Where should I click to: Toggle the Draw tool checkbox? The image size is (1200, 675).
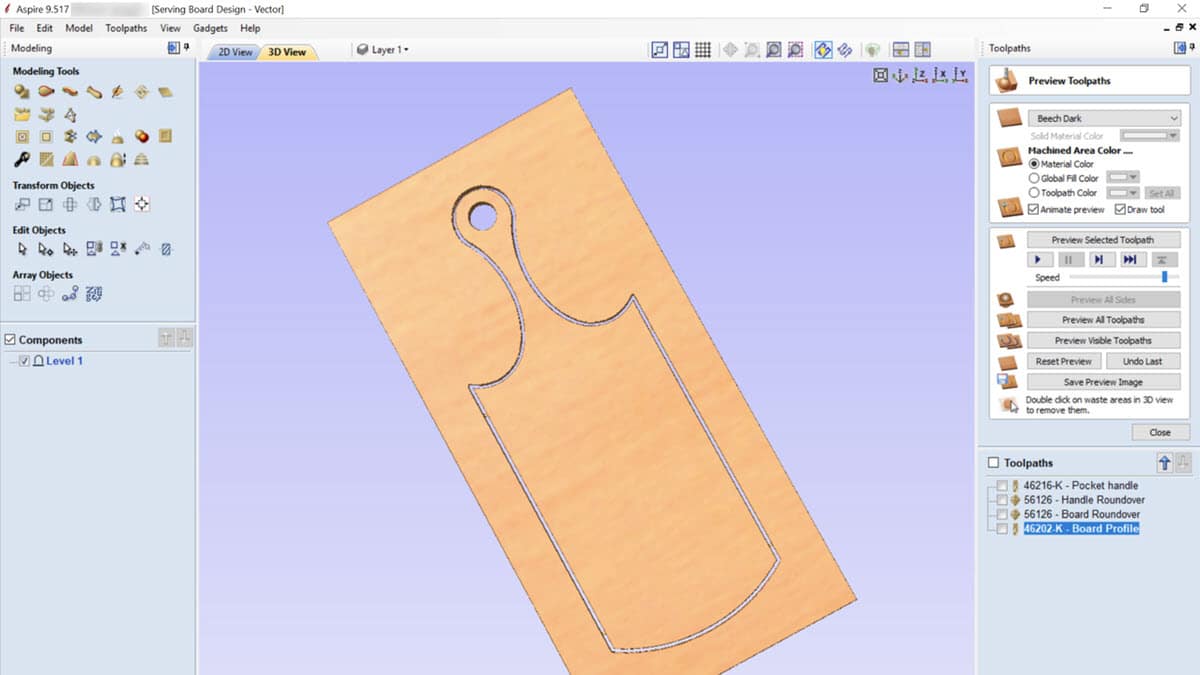pyautogui.click(x=1120, y=209)
